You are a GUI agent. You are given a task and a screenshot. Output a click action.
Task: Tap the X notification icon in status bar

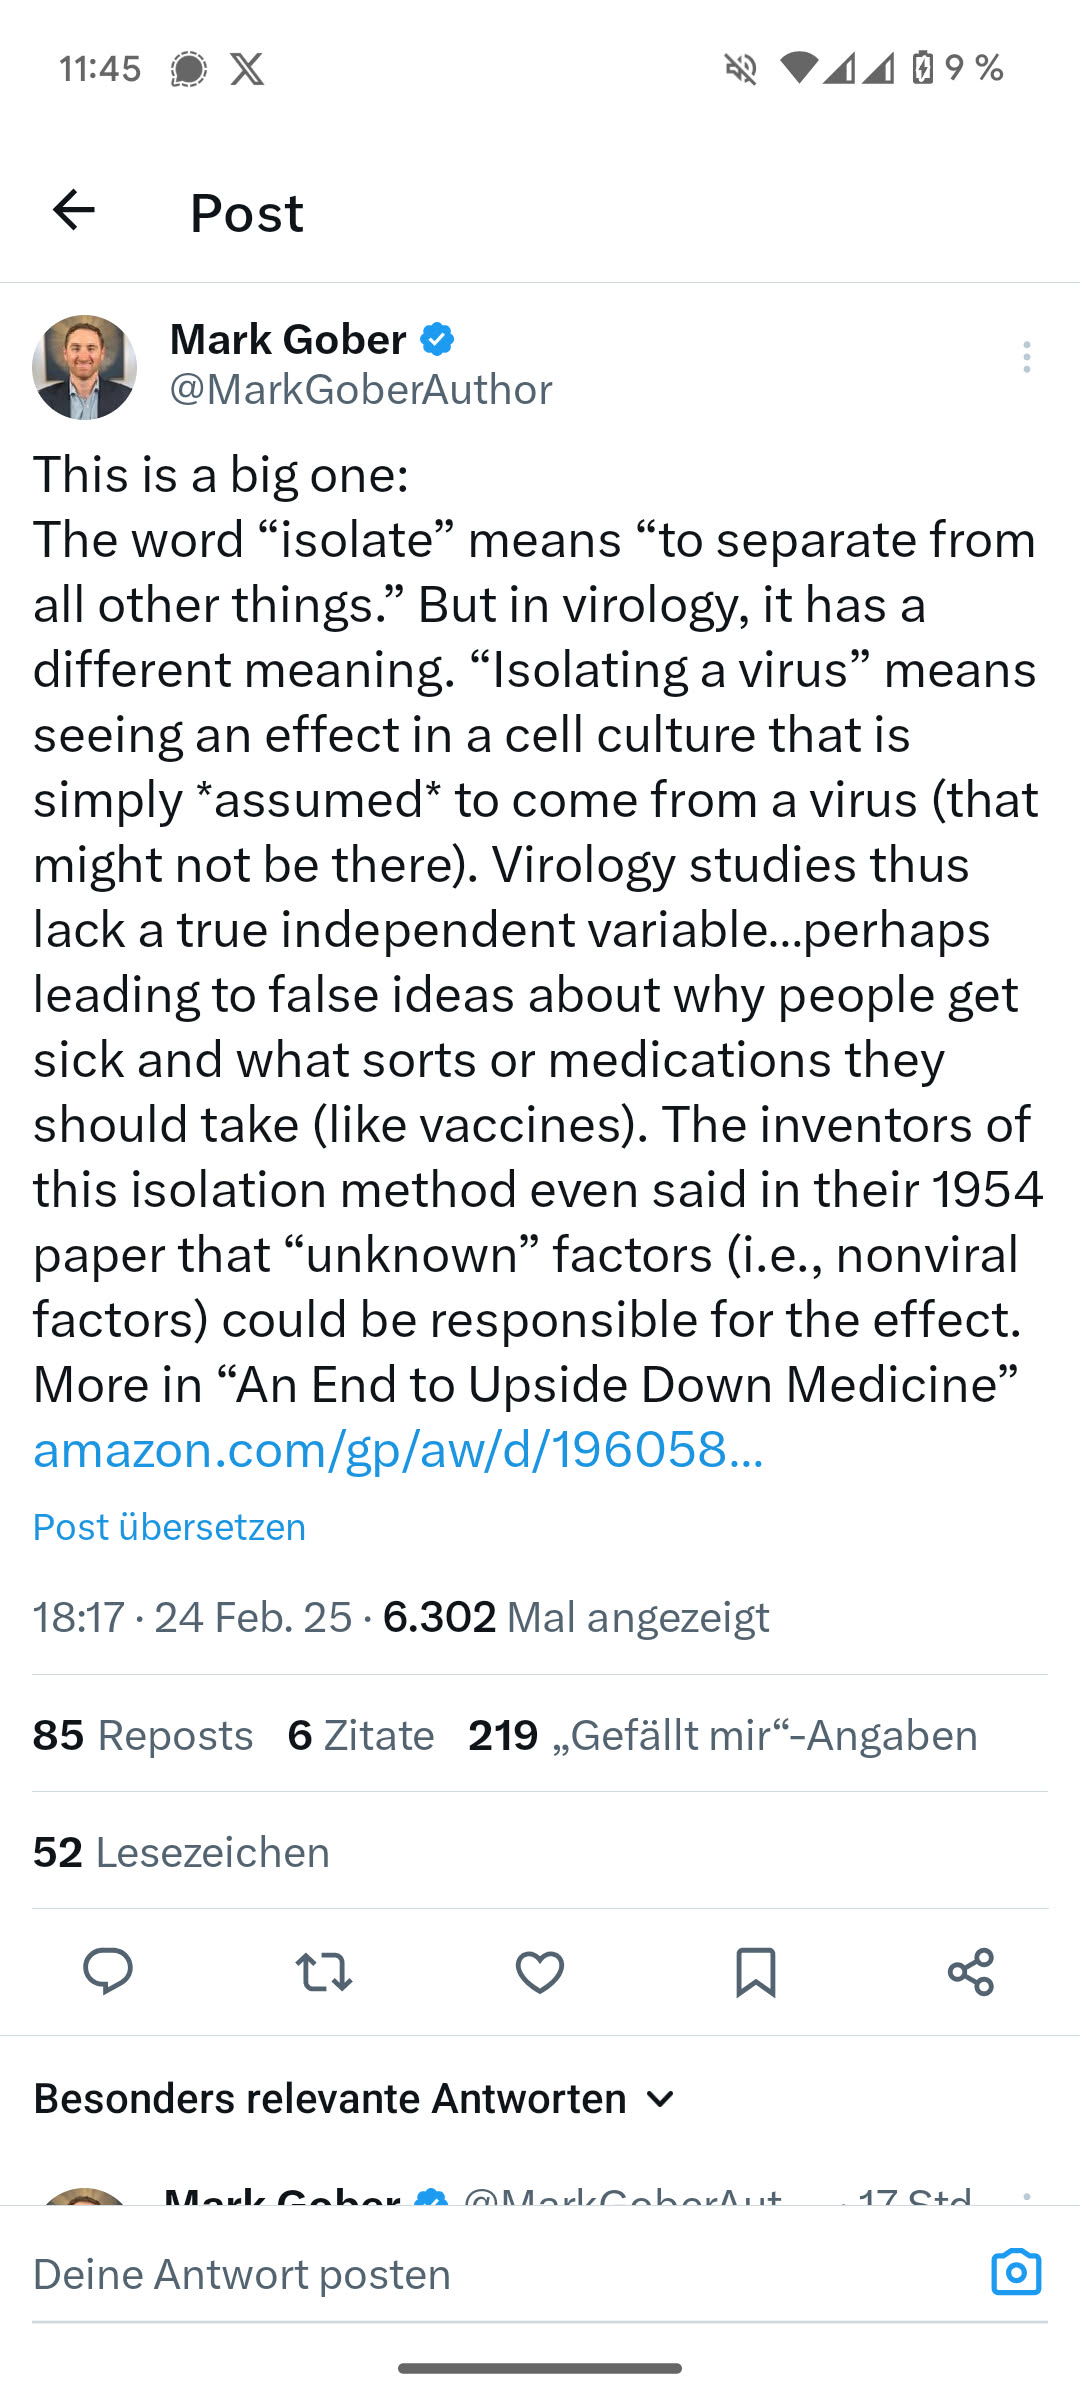pyautogui.click(x=247, y=69)
